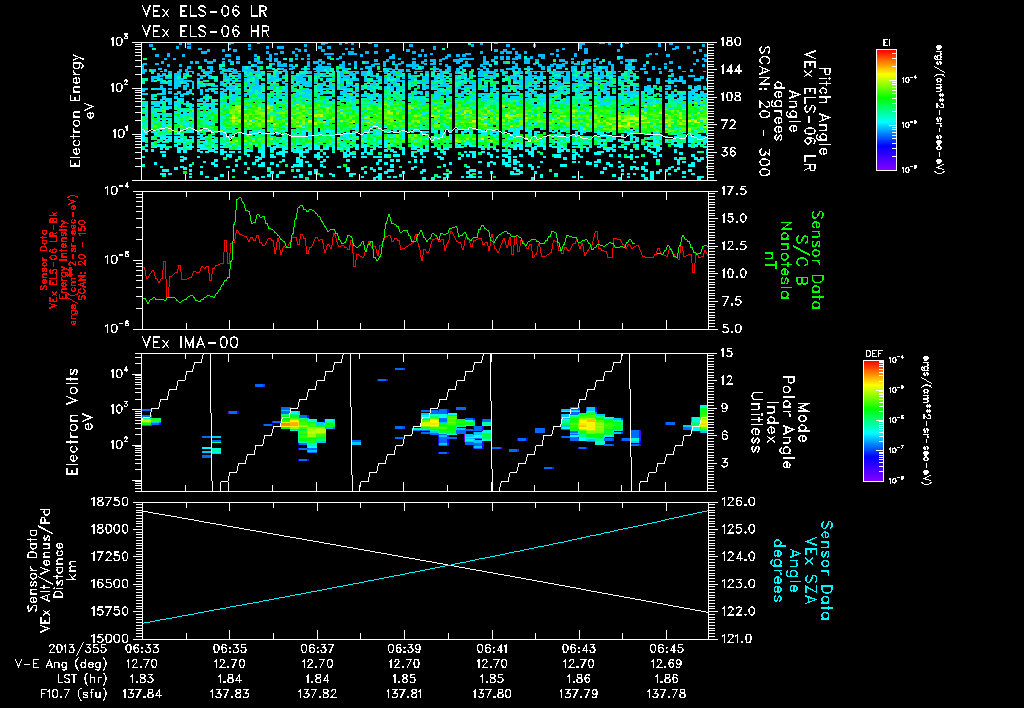Screen dimensions: 1024x708
Task: Click the 'Mode Polar Angle Index Unitless' label
Action: coord(778,422)
